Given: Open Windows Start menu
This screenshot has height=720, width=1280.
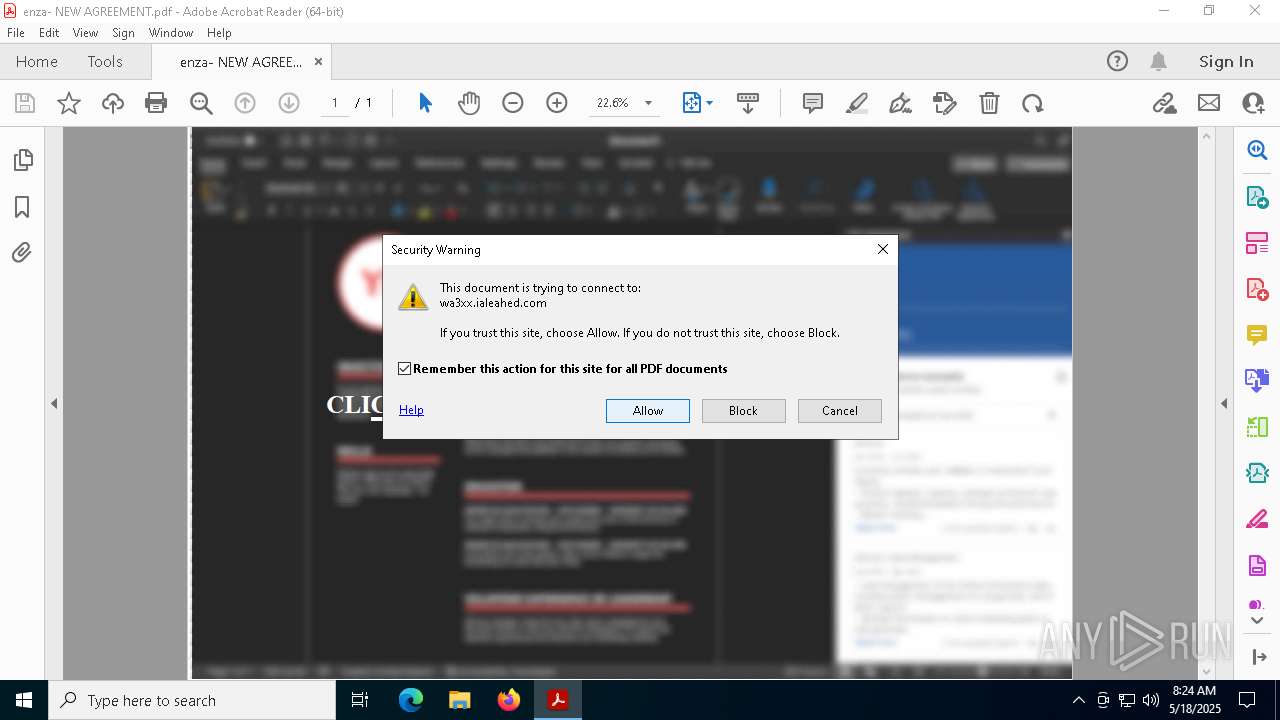Looking at the screenshot, I should pos(24,700).
